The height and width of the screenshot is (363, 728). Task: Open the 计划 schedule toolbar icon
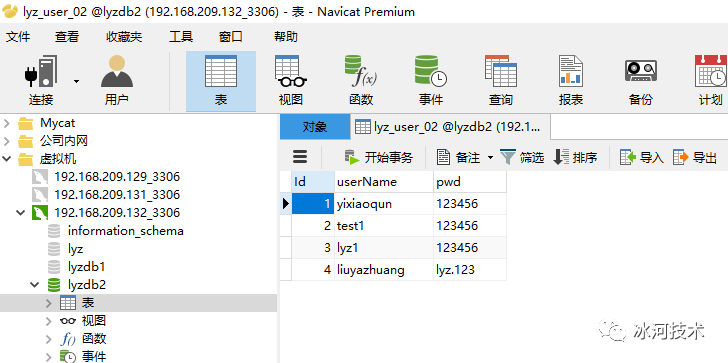click(x=710, y=81)
